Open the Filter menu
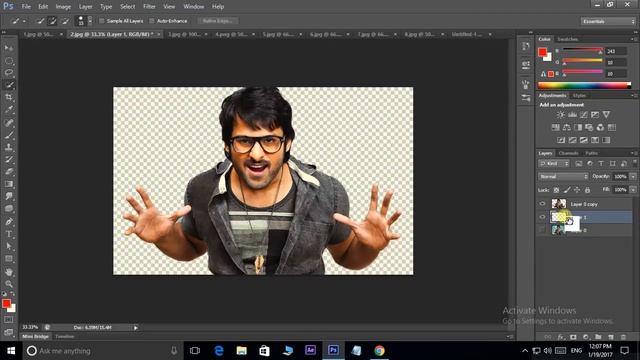640x360 pixels. (x=149, y=7)
